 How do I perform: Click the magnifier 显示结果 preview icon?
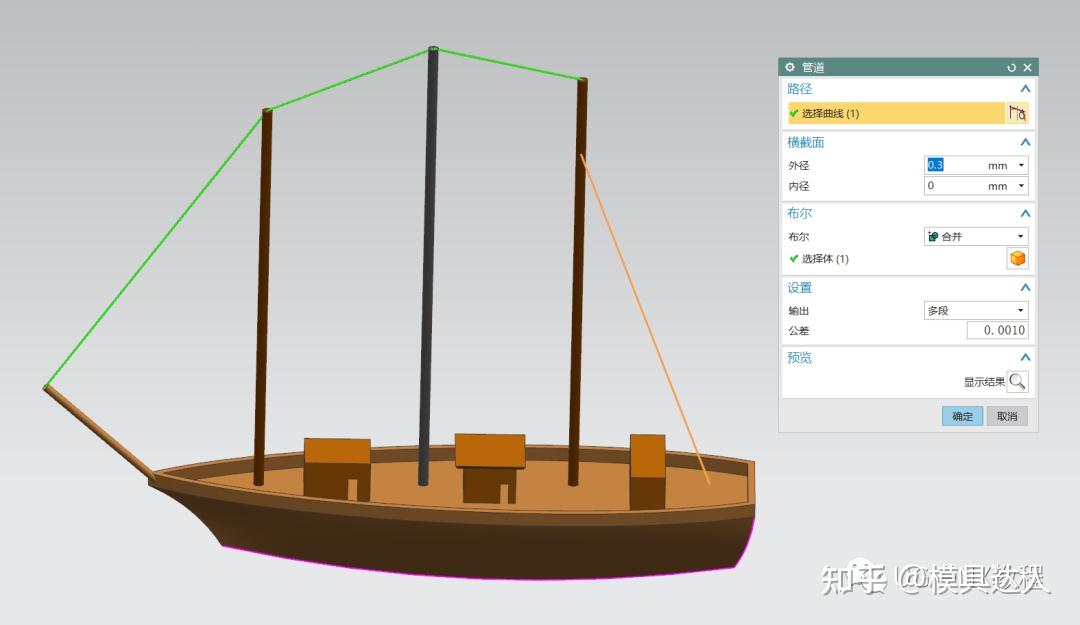click(1017, 381)
